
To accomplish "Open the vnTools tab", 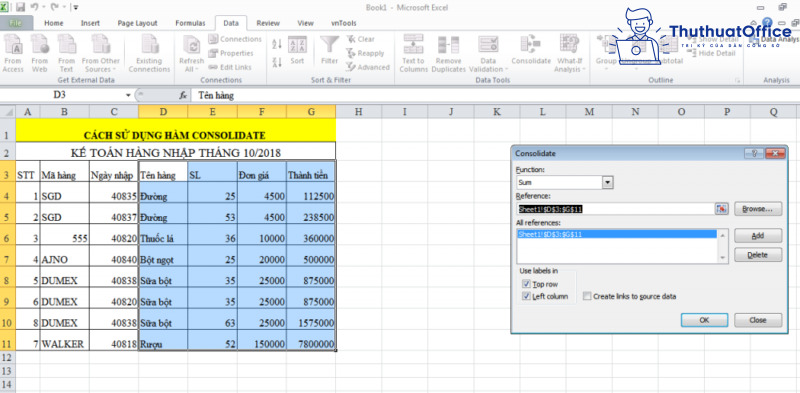I will [343, 23].
